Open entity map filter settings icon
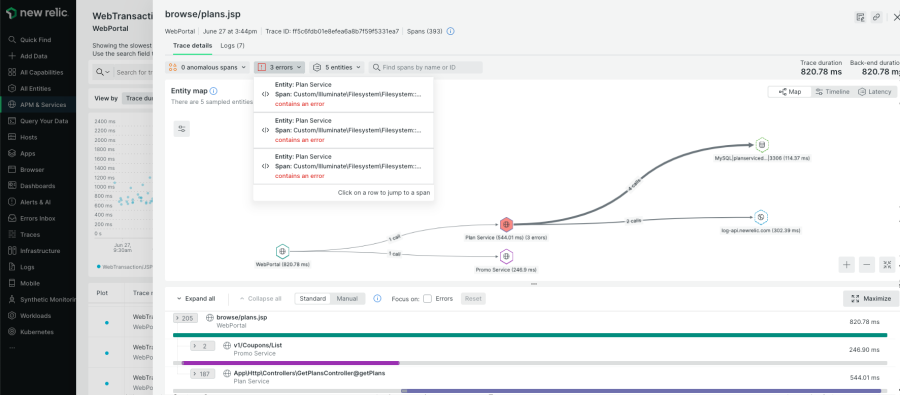 coord(181,129)
